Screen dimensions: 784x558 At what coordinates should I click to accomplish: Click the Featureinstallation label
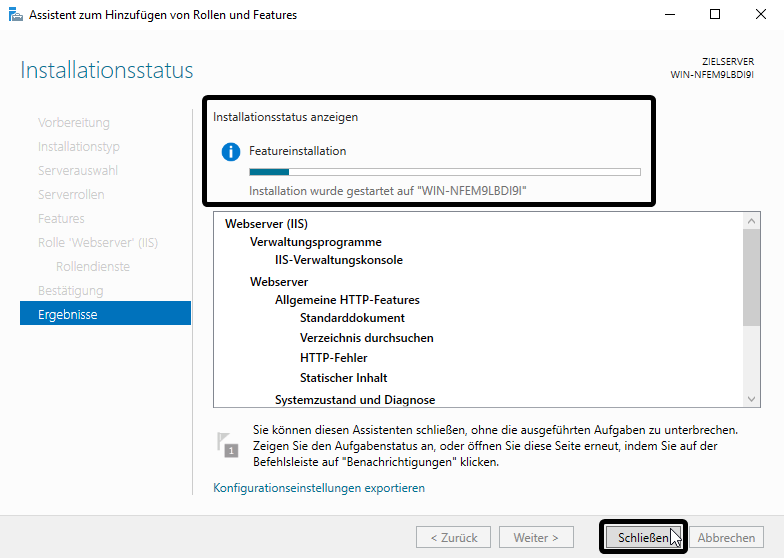298,151
